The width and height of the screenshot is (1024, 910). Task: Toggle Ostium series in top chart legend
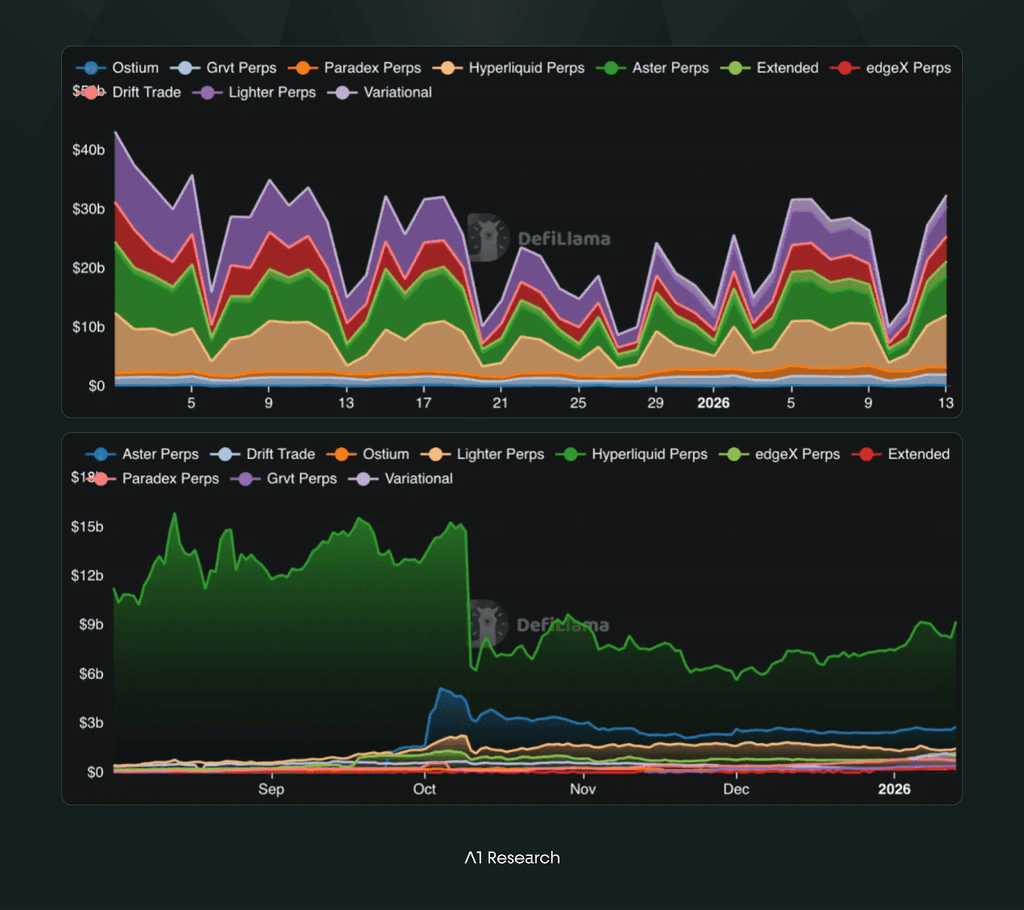118,68
